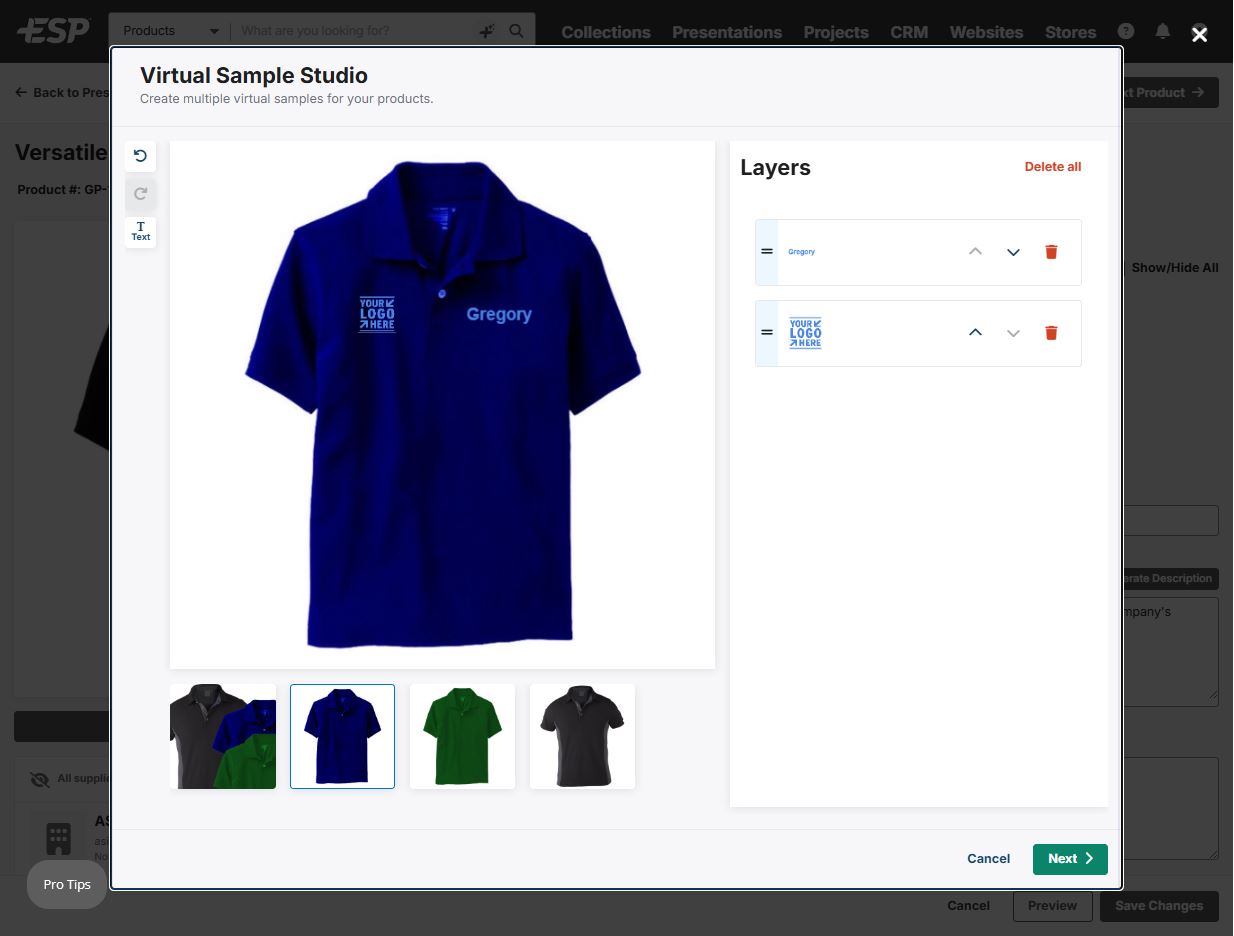Screen dimensions: 1234x936
Task: Move Gregory layer down
Action: click(1013, 252)
